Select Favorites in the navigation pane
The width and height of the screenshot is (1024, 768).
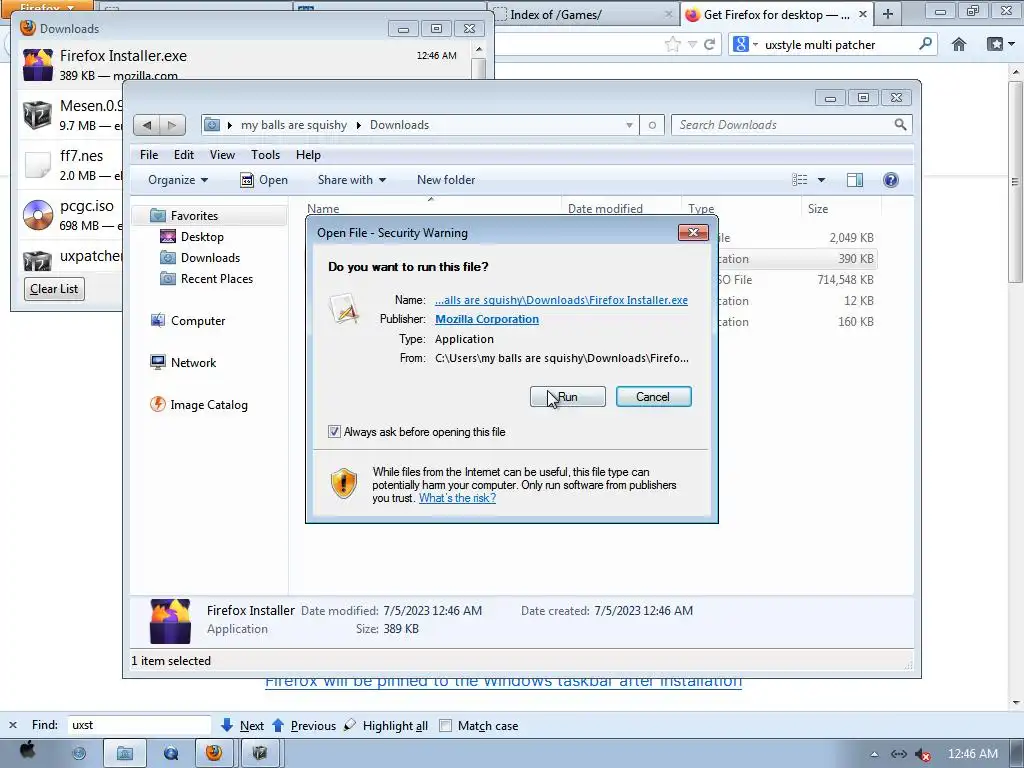click(x=194, y=216)
